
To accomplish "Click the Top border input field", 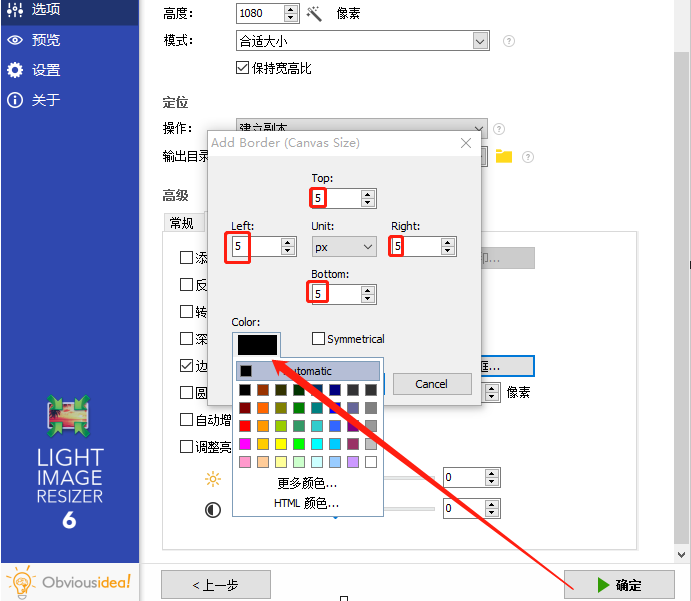I will (337, 198).
